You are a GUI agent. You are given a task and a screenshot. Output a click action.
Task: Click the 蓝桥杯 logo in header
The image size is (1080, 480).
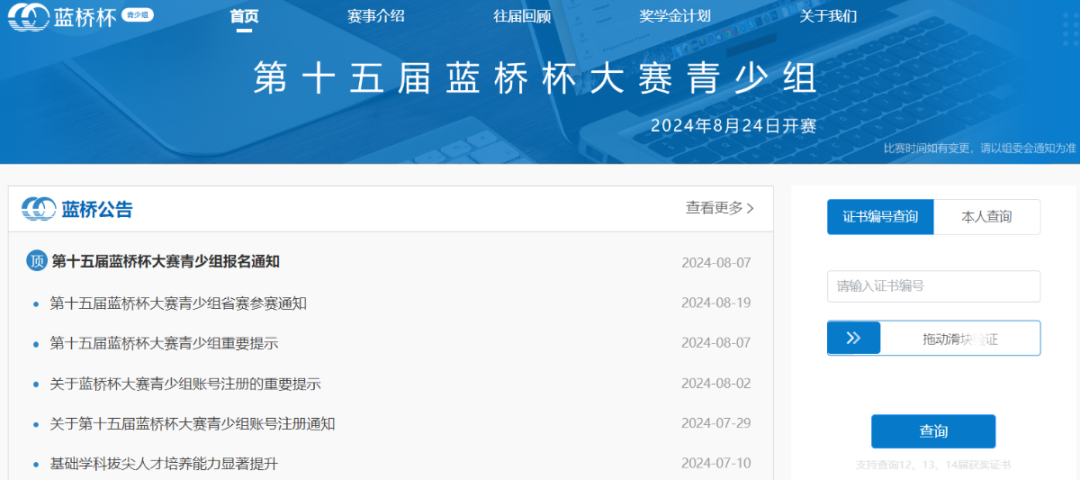click(62, 17)
